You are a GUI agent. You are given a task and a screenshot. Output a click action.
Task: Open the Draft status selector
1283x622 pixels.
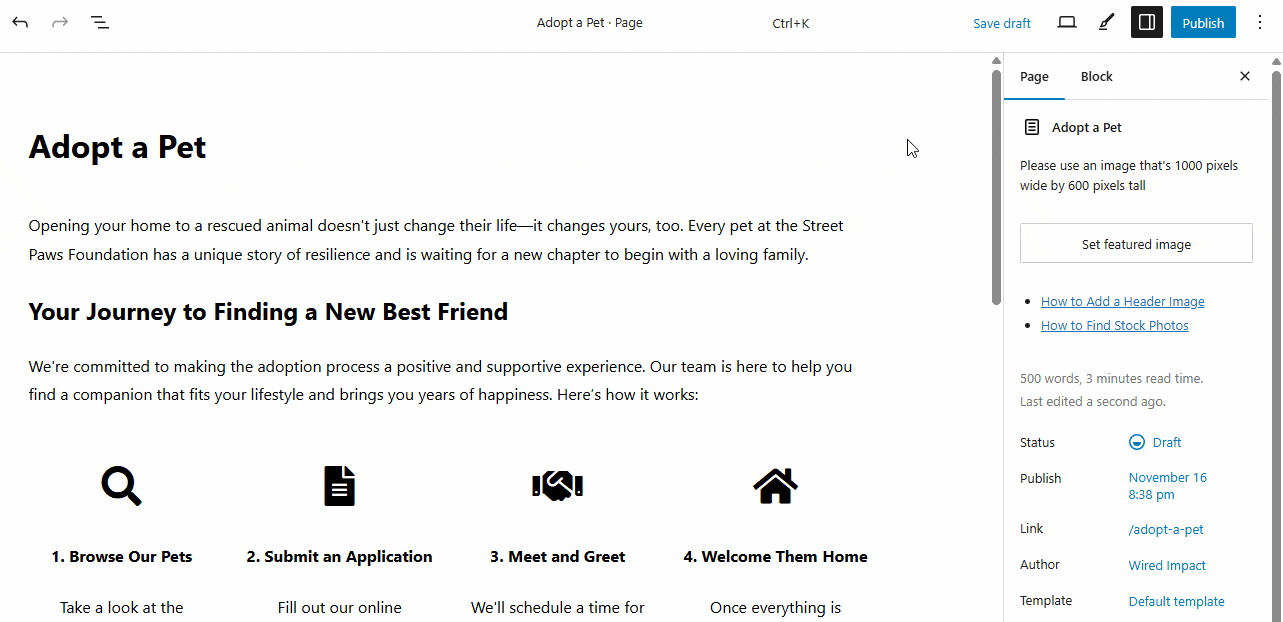click(1155, 442)
